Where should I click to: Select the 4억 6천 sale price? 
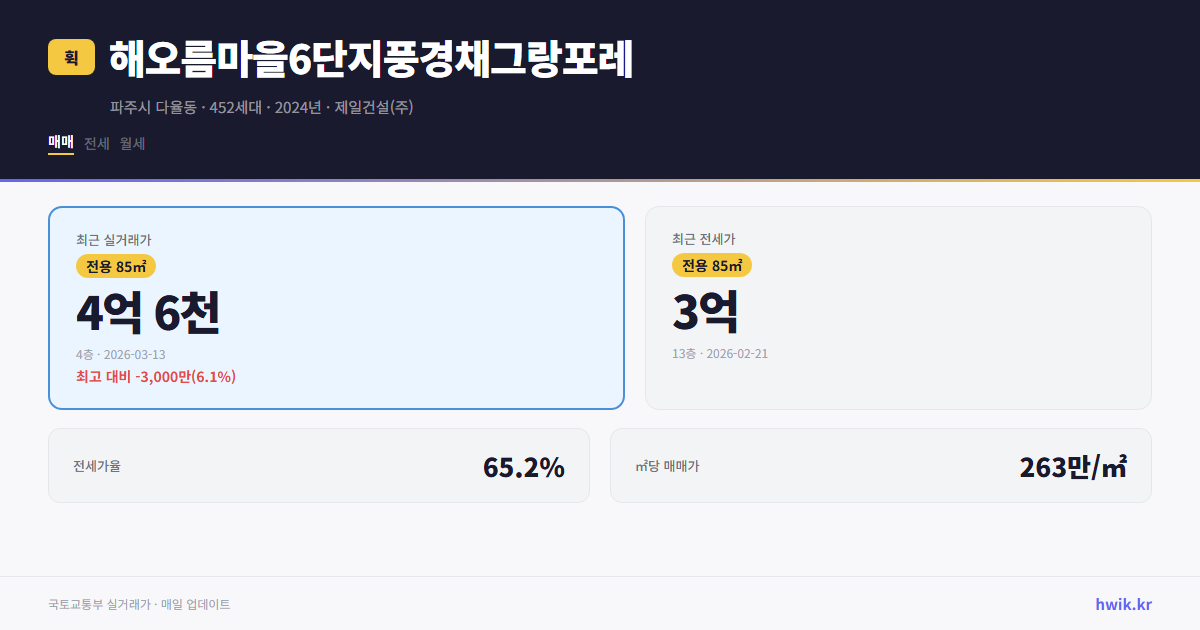pos(148,312)
